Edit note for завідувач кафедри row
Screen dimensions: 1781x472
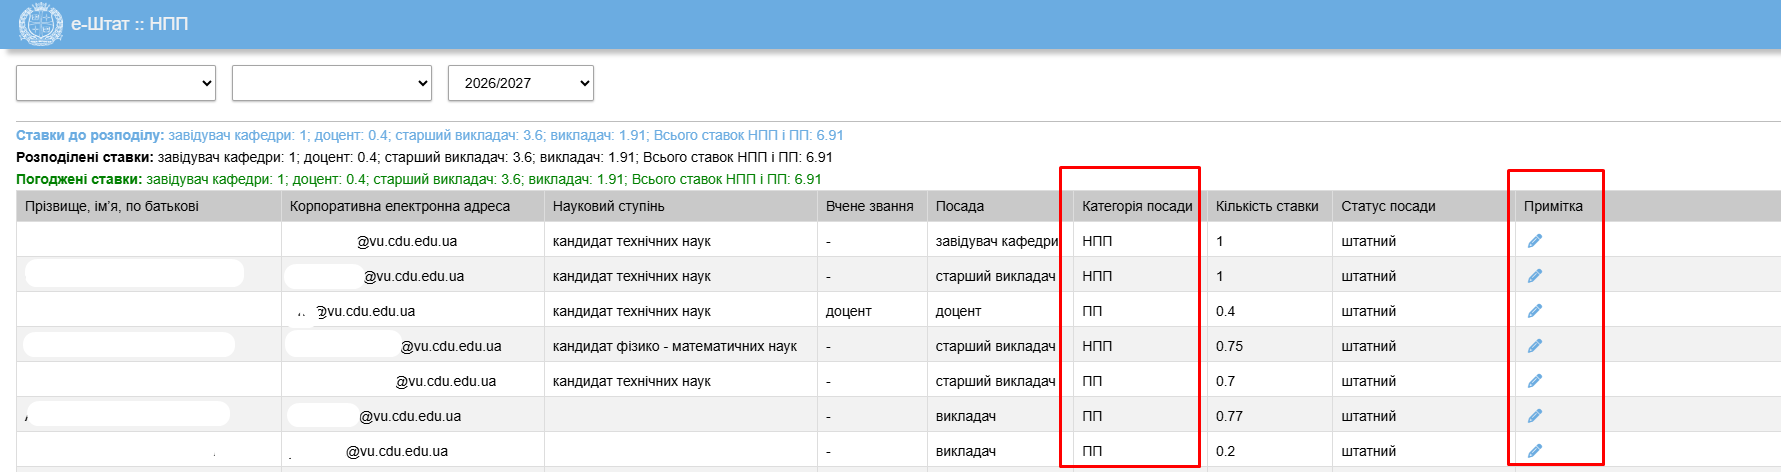1535,241
